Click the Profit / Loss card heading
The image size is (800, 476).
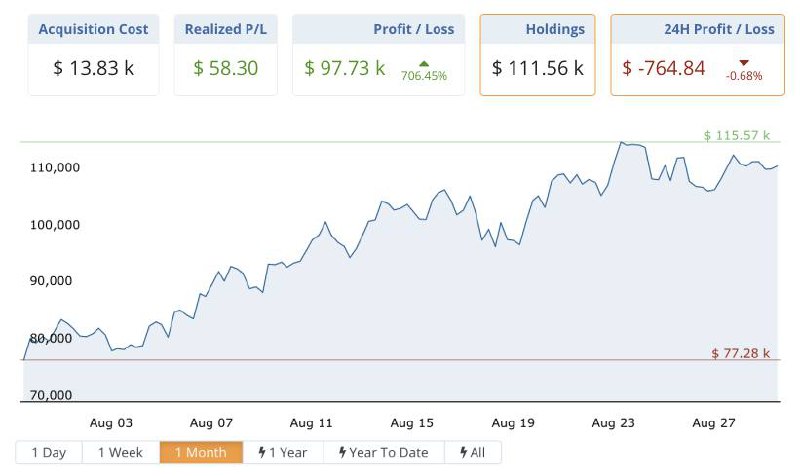click(x=411, y=29)
